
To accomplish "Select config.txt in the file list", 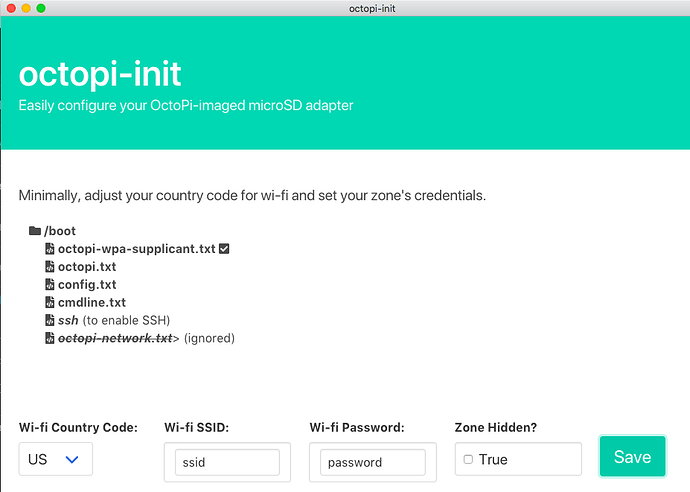I will coord(87,285).
